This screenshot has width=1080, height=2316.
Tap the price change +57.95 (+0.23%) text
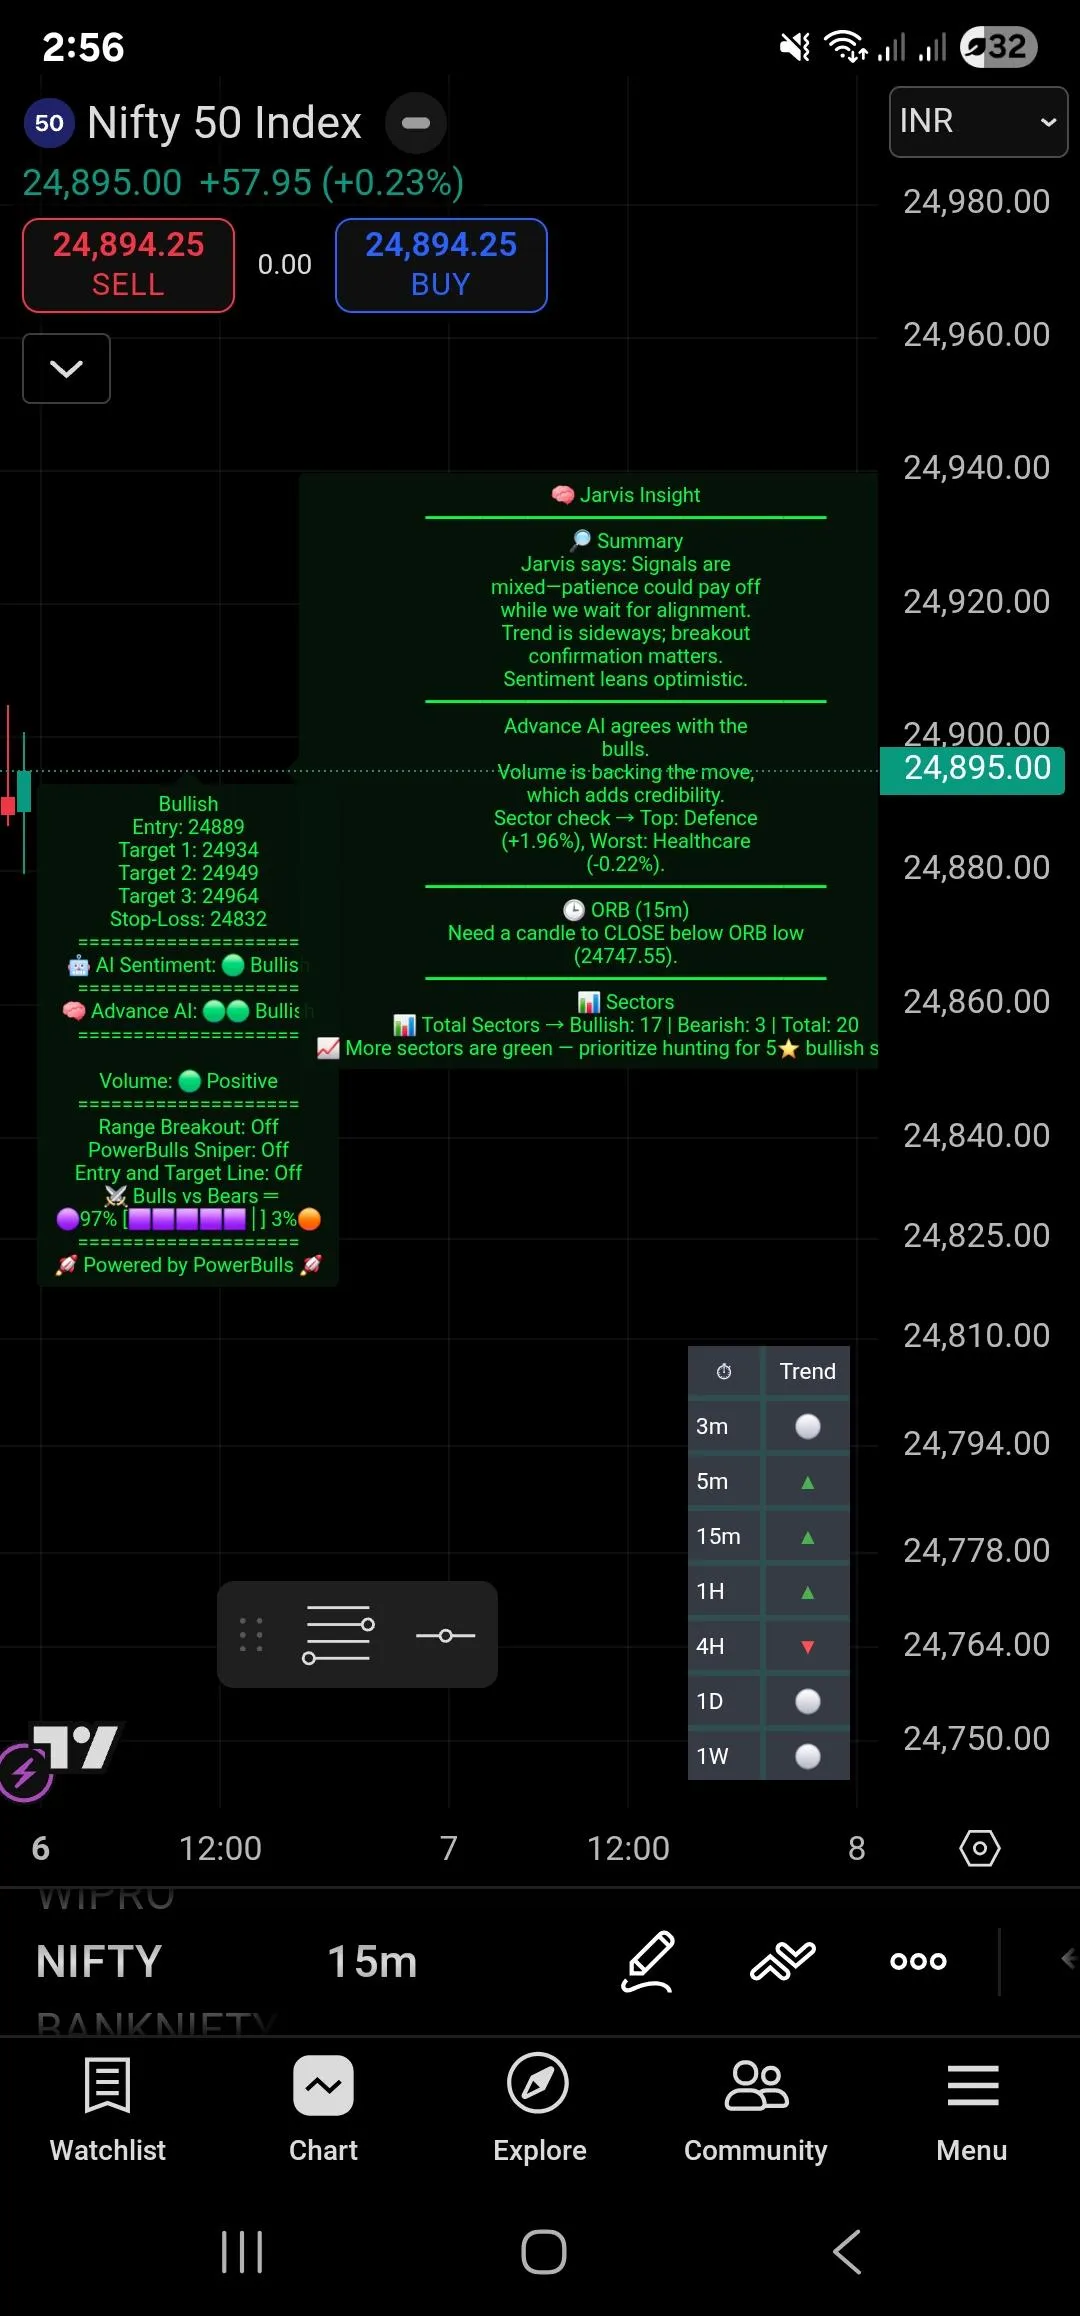(331, 183)
